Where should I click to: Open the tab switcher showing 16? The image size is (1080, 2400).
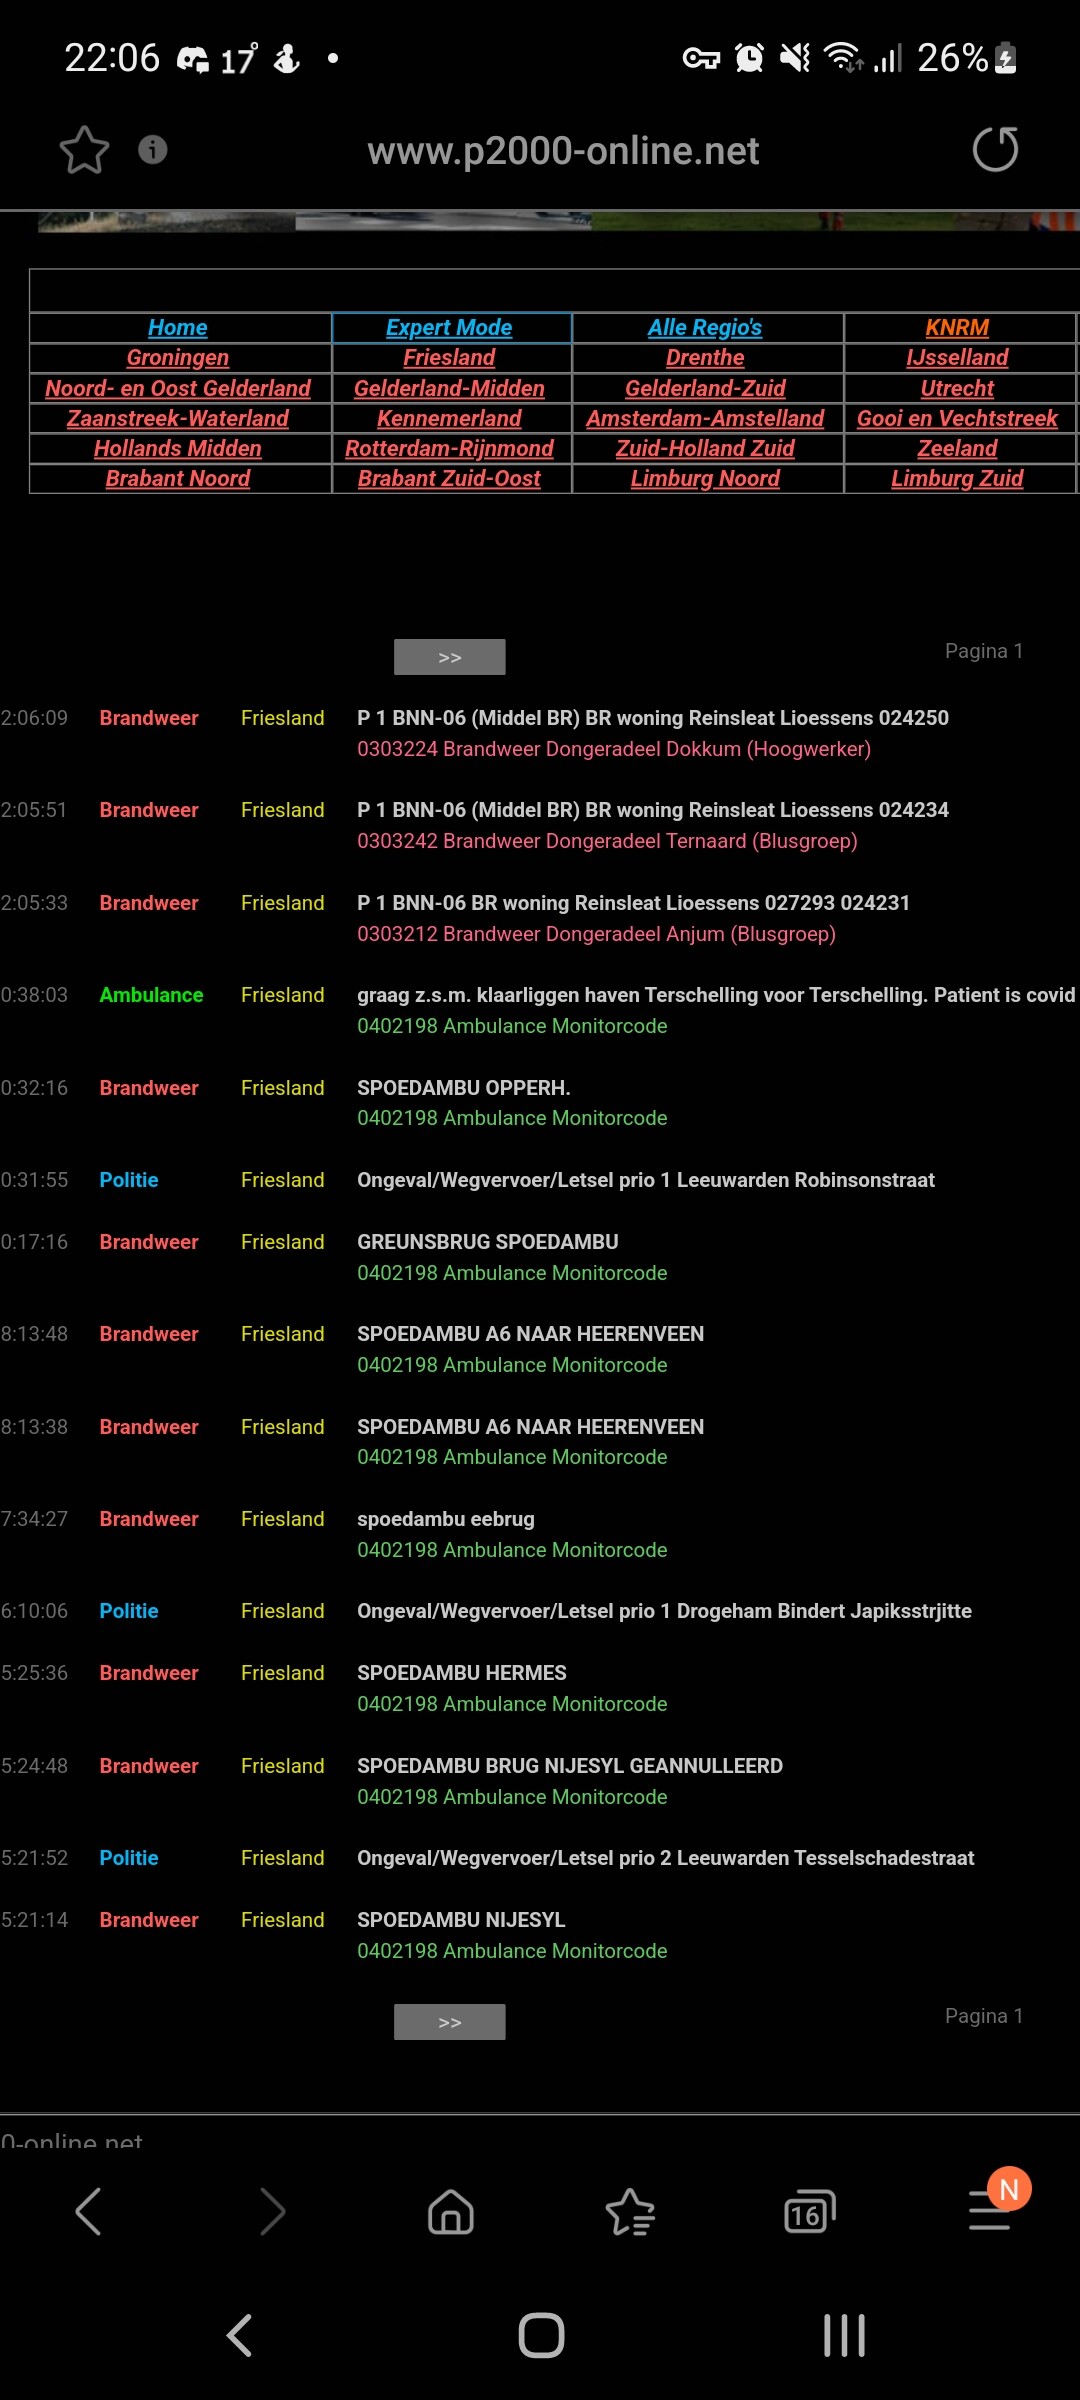pyautogui.click(x=809, y=2211)
